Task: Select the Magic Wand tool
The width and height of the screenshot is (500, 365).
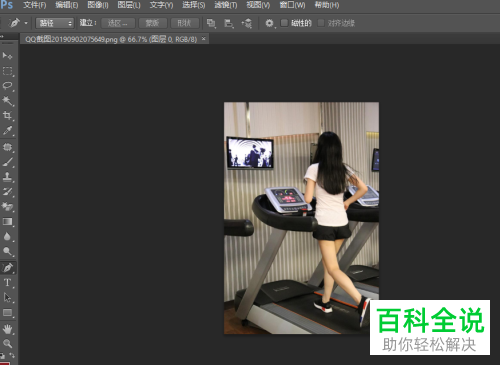Action: coord(7,100)
